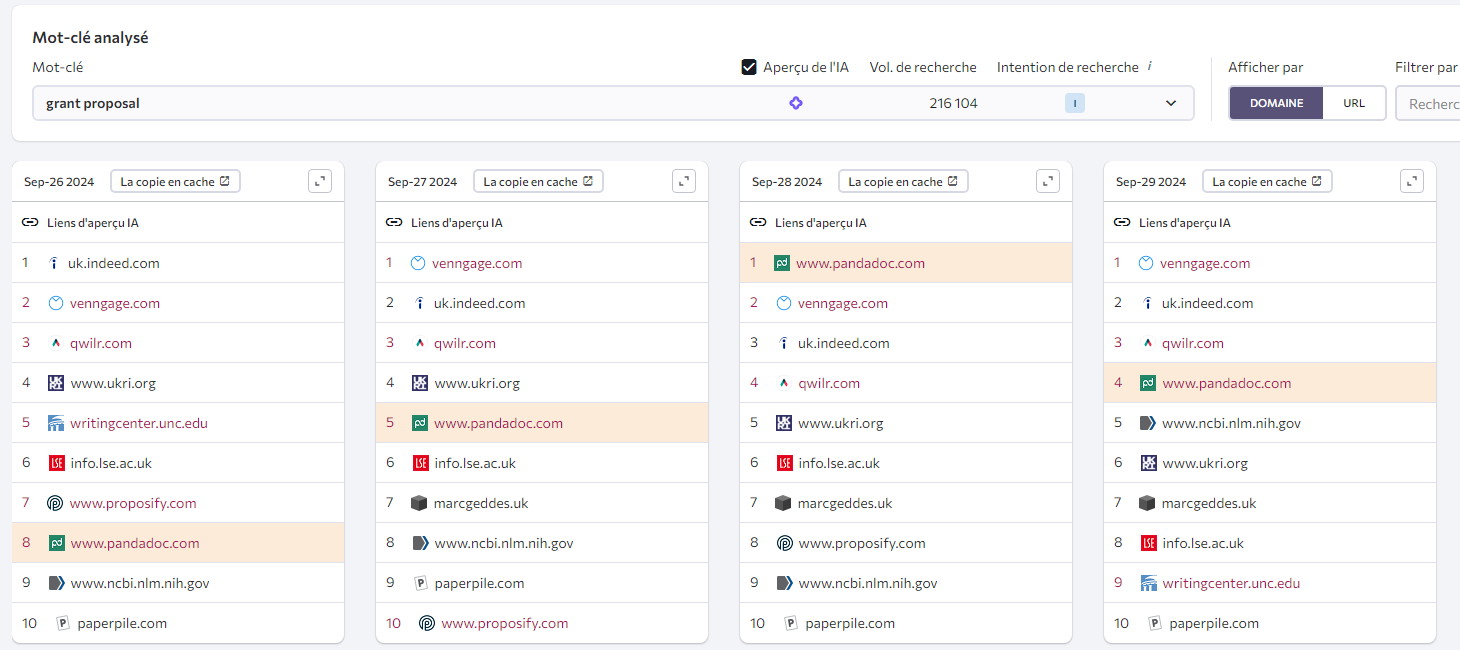This screenshot has width=1460, height=650.
Task: Open info.lse.ac.uk in Sep-27 column
Action: pyautogui.click(x=475, y=463)
